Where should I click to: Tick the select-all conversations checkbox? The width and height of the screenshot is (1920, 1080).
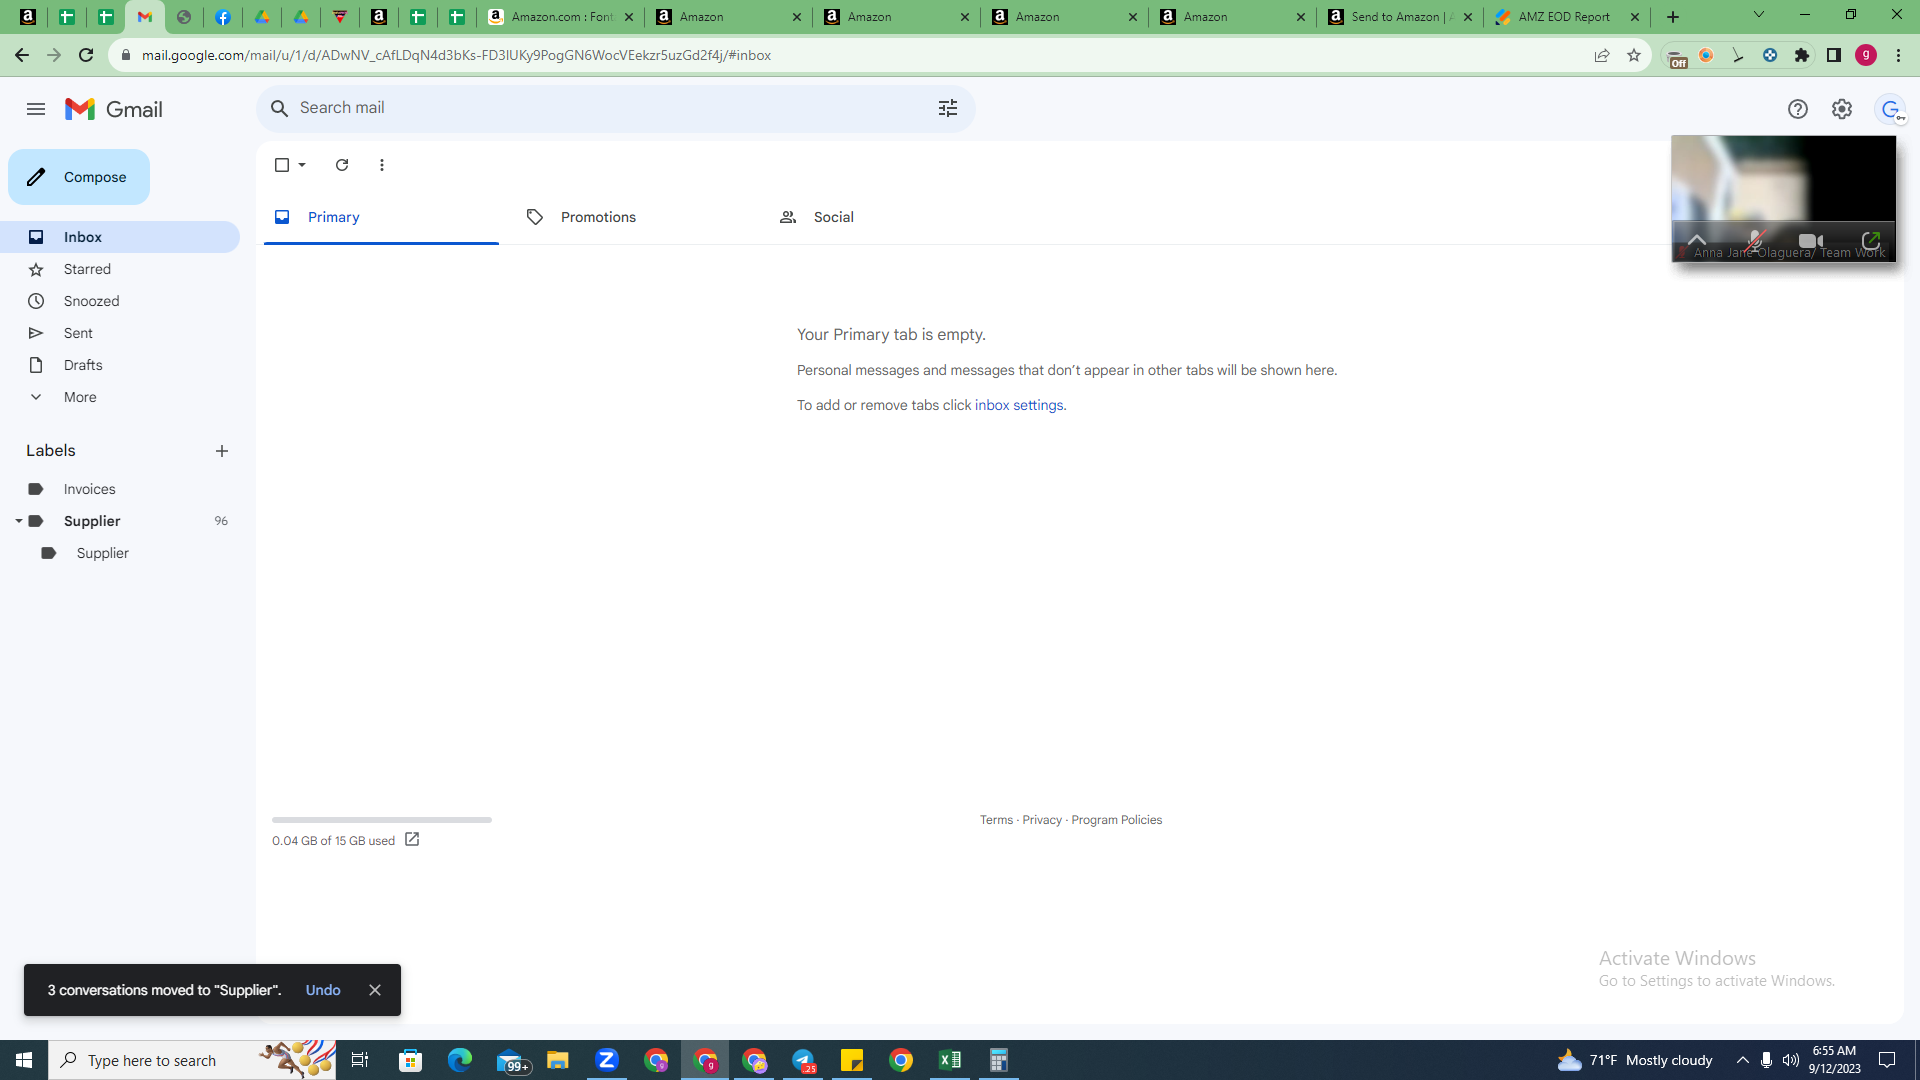coord(282,165)
